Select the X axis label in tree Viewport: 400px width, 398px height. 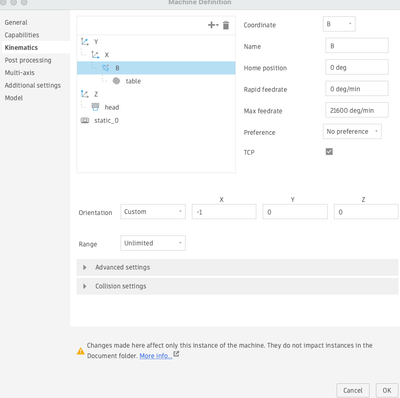(x=107, y=55)
